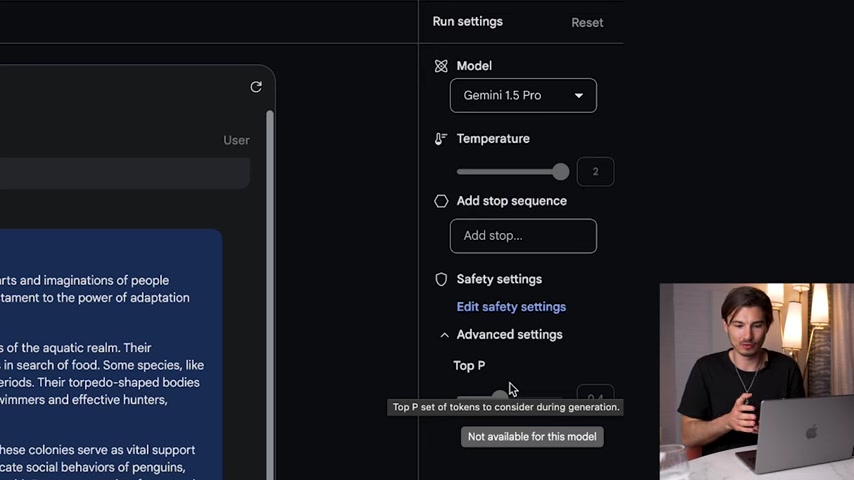The width and height of the screenshot is (854, 480).
Task: Click the refresh icon above the chat
Action: (256, 87)
